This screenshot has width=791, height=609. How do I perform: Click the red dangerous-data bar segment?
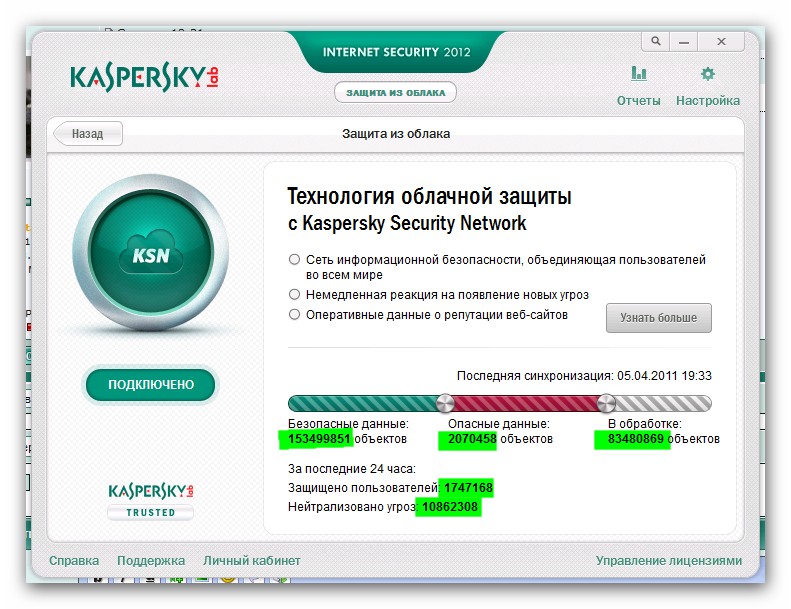[525, 403]
